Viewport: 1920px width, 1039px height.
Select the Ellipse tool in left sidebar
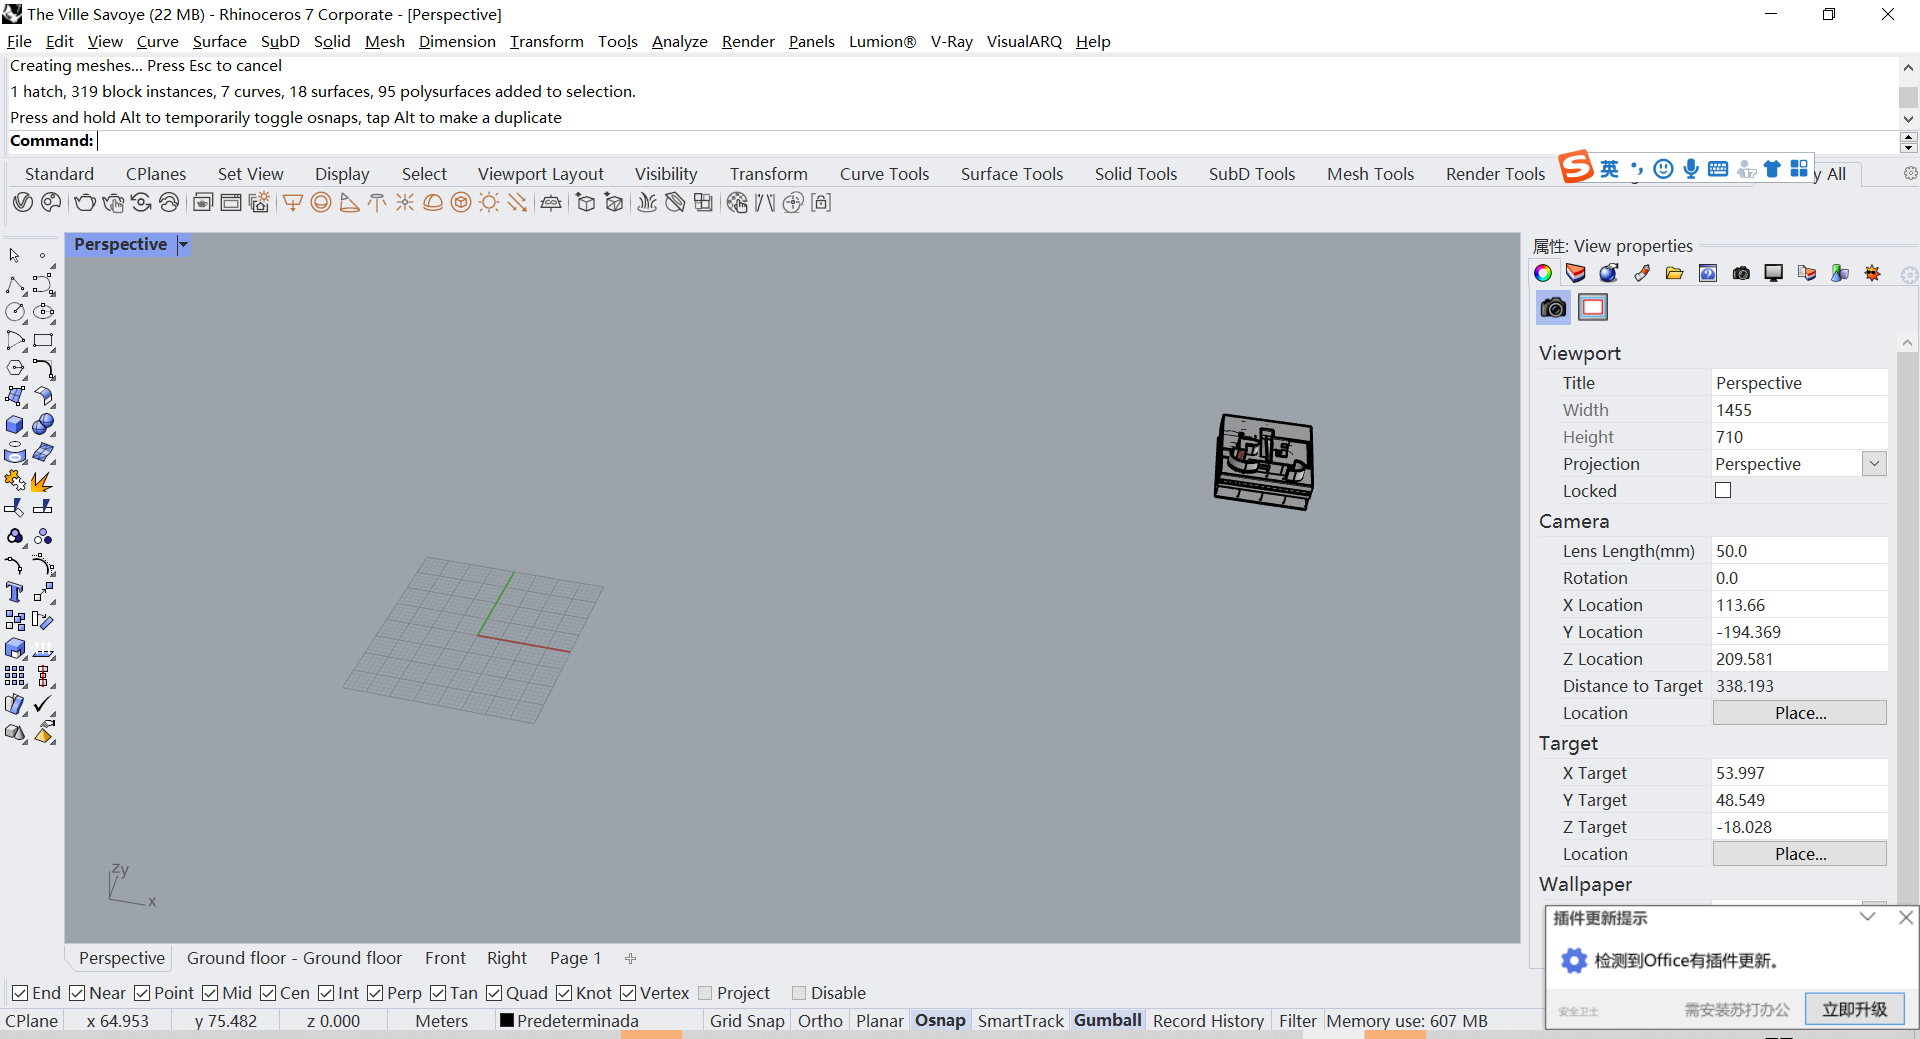click(43, 313)
